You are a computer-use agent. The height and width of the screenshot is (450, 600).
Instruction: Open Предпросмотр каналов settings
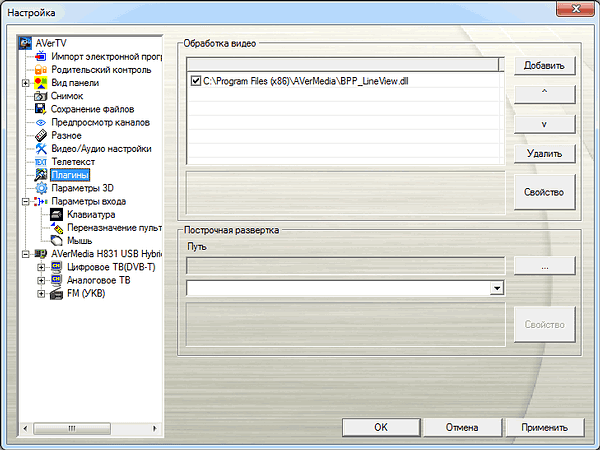(100, 122)
